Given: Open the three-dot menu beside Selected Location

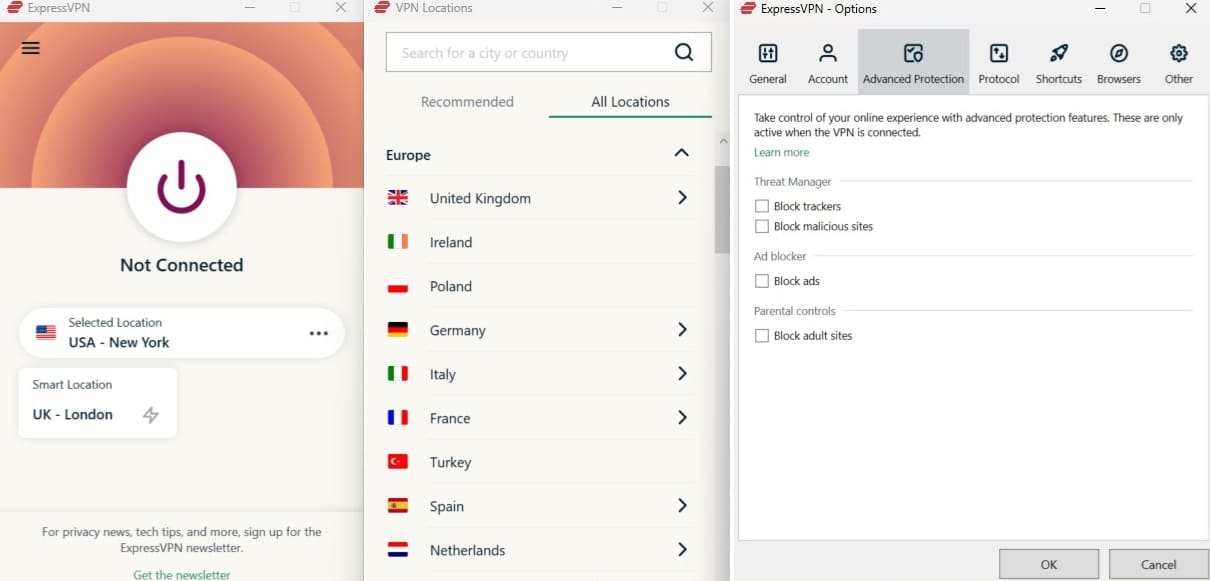Looking at the screenshot, I should pyautogui.click(x=319, y=333).
